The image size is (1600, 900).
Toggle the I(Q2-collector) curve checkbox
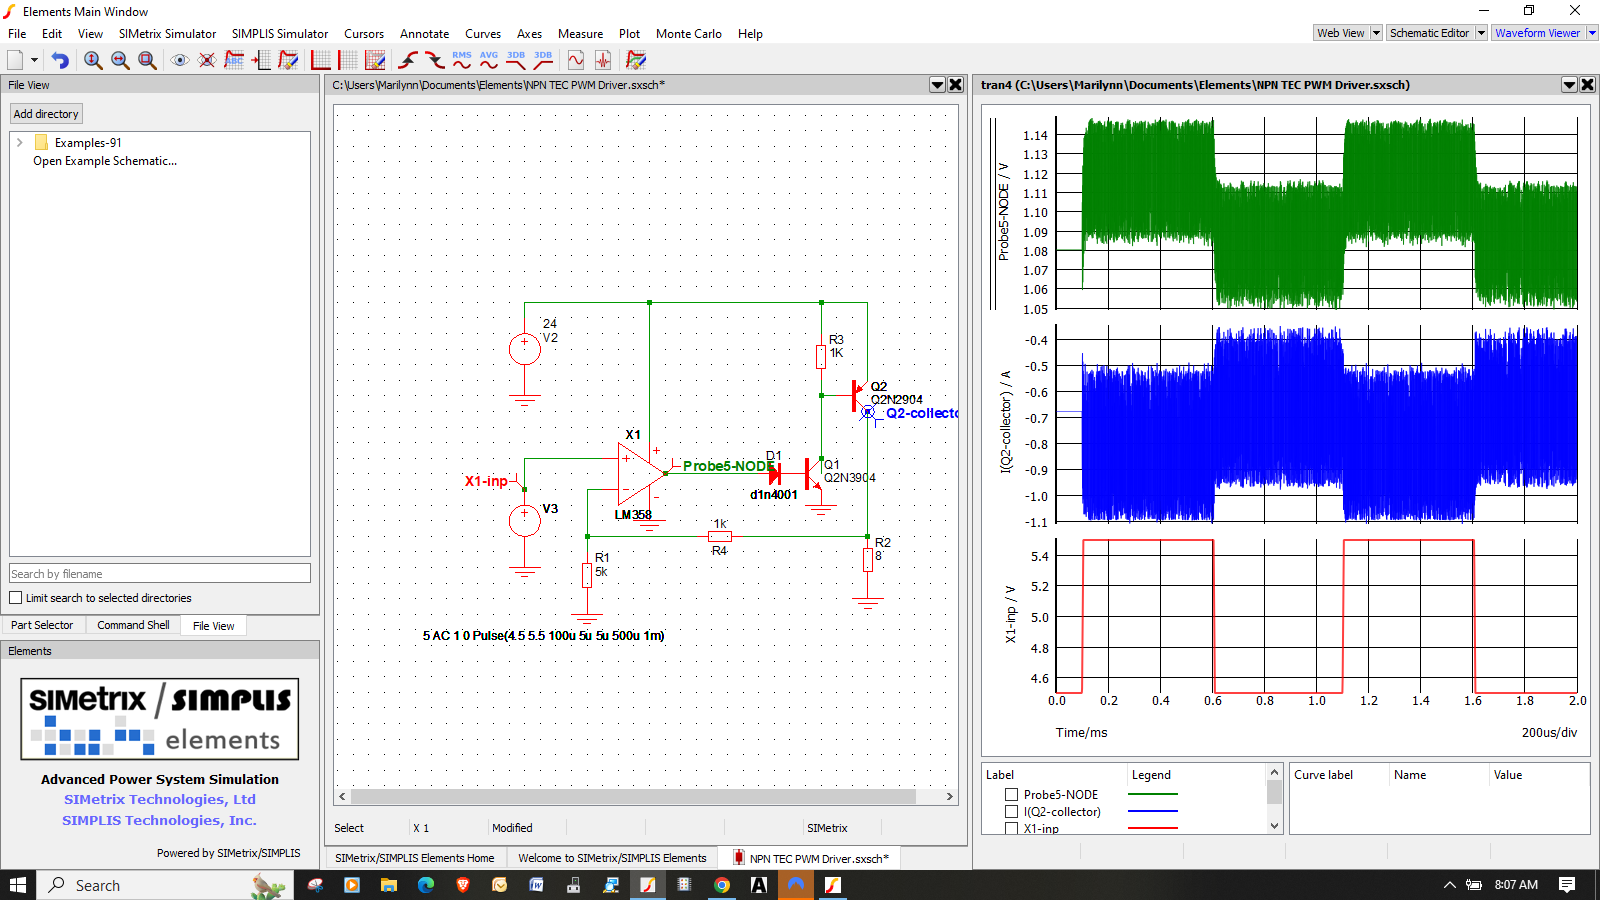click(x=1011, y=812)
